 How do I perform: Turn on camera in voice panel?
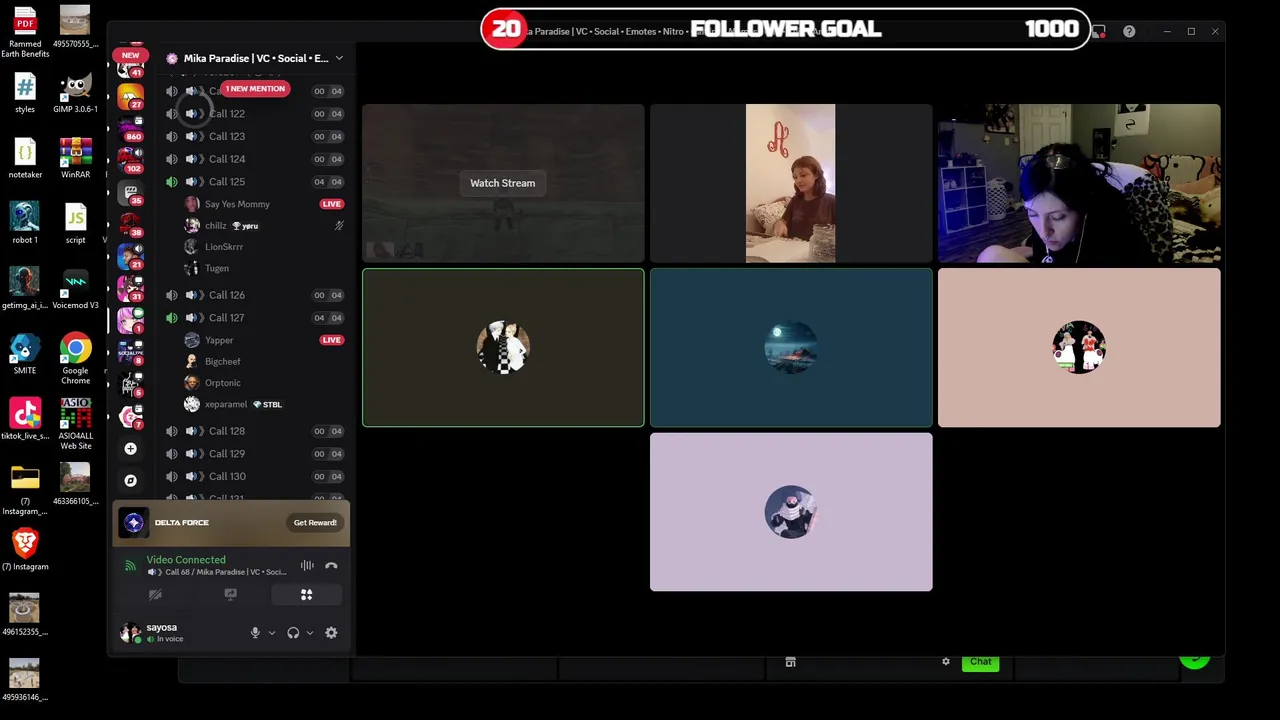click(155, 594)
